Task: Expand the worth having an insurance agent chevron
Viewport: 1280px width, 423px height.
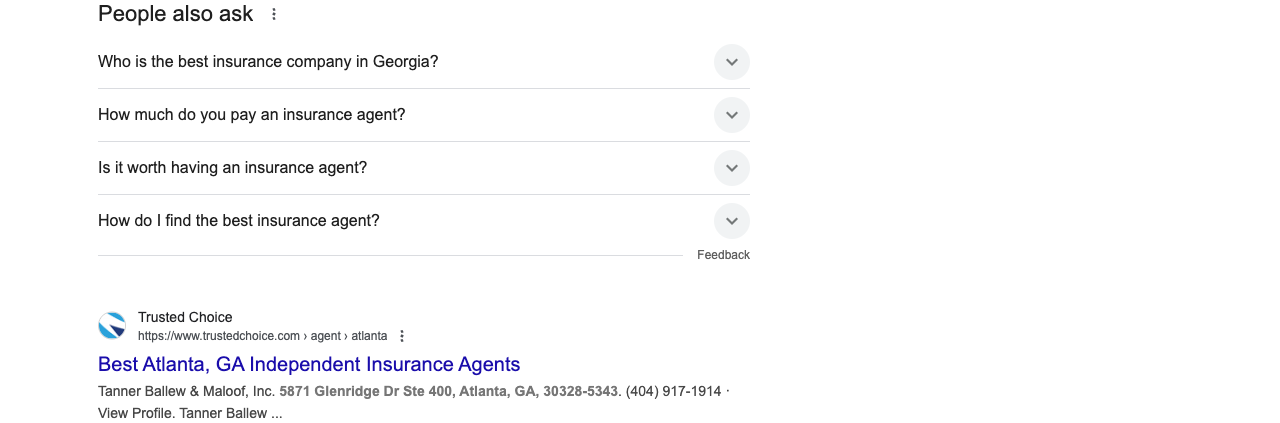Action: point(732,168)
